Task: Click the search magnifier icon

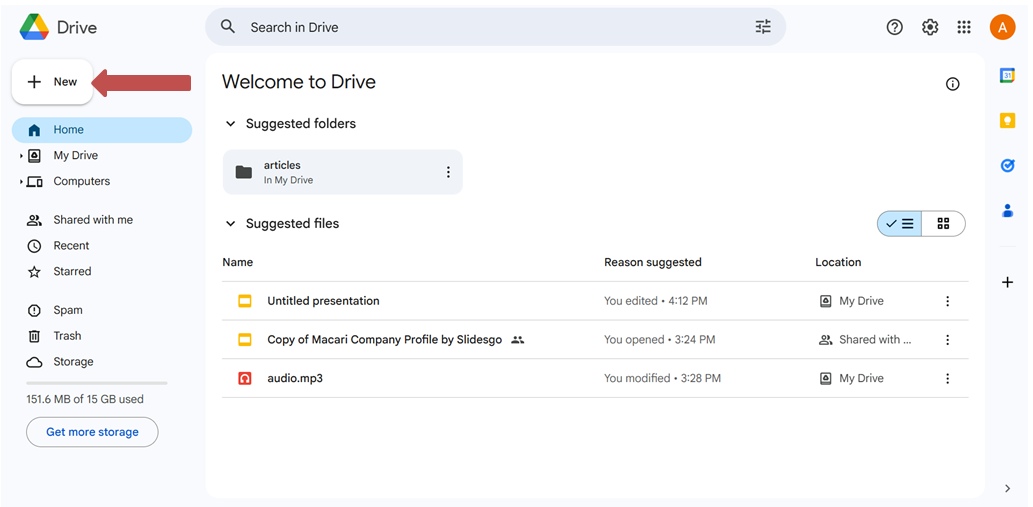Action: [x=228, y=27]
